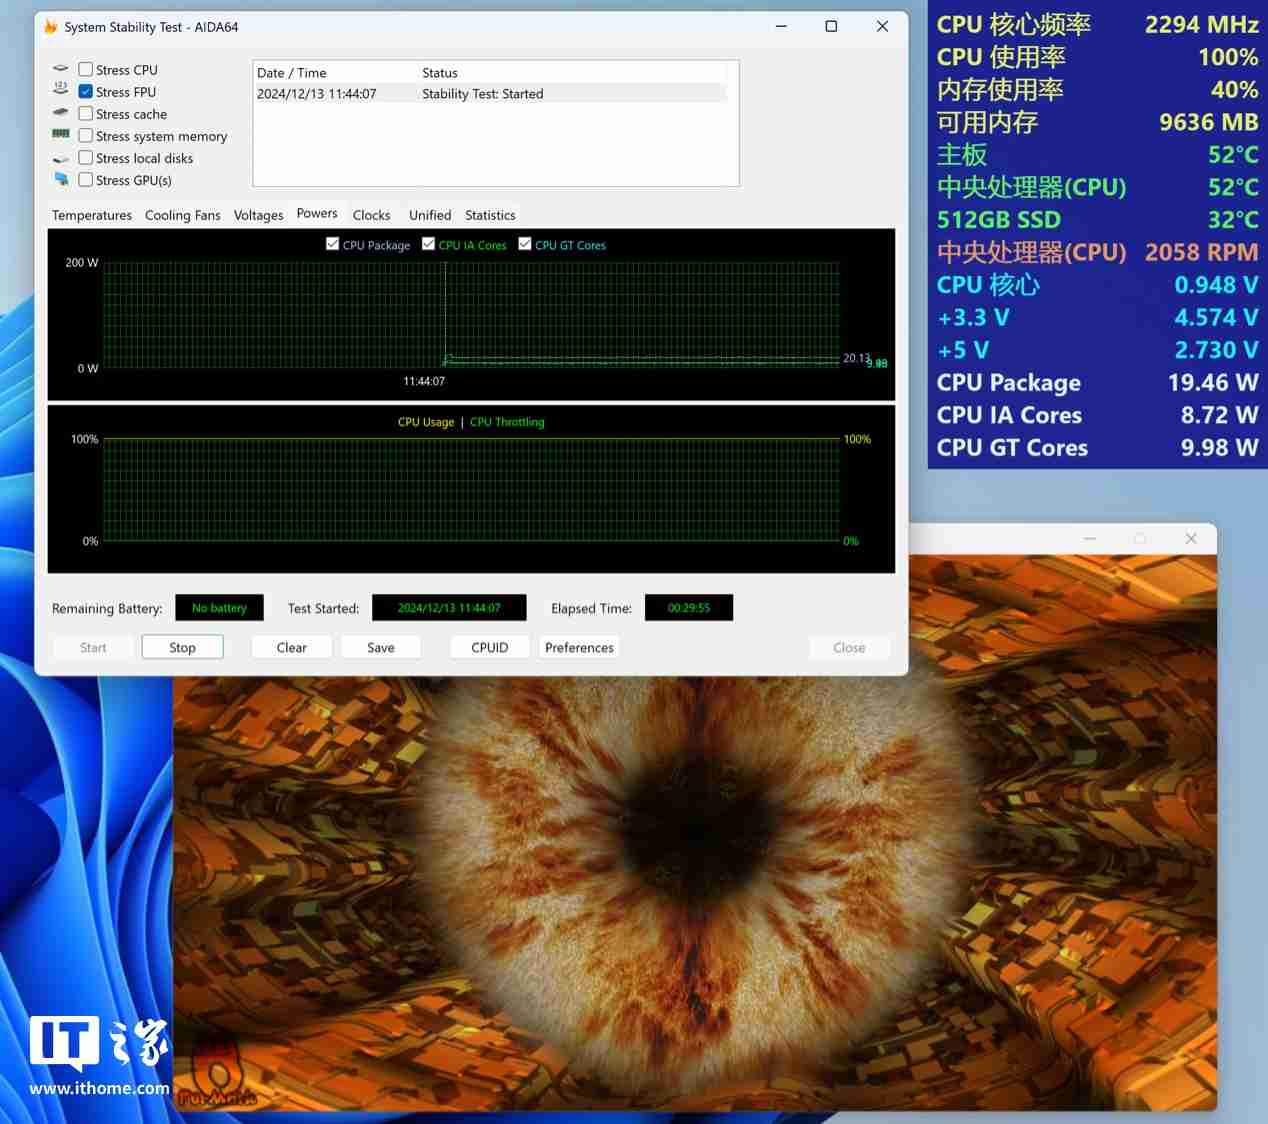Toggle the CPU Package graph checkbox
1268x1124 pixels.
point(333,244)
